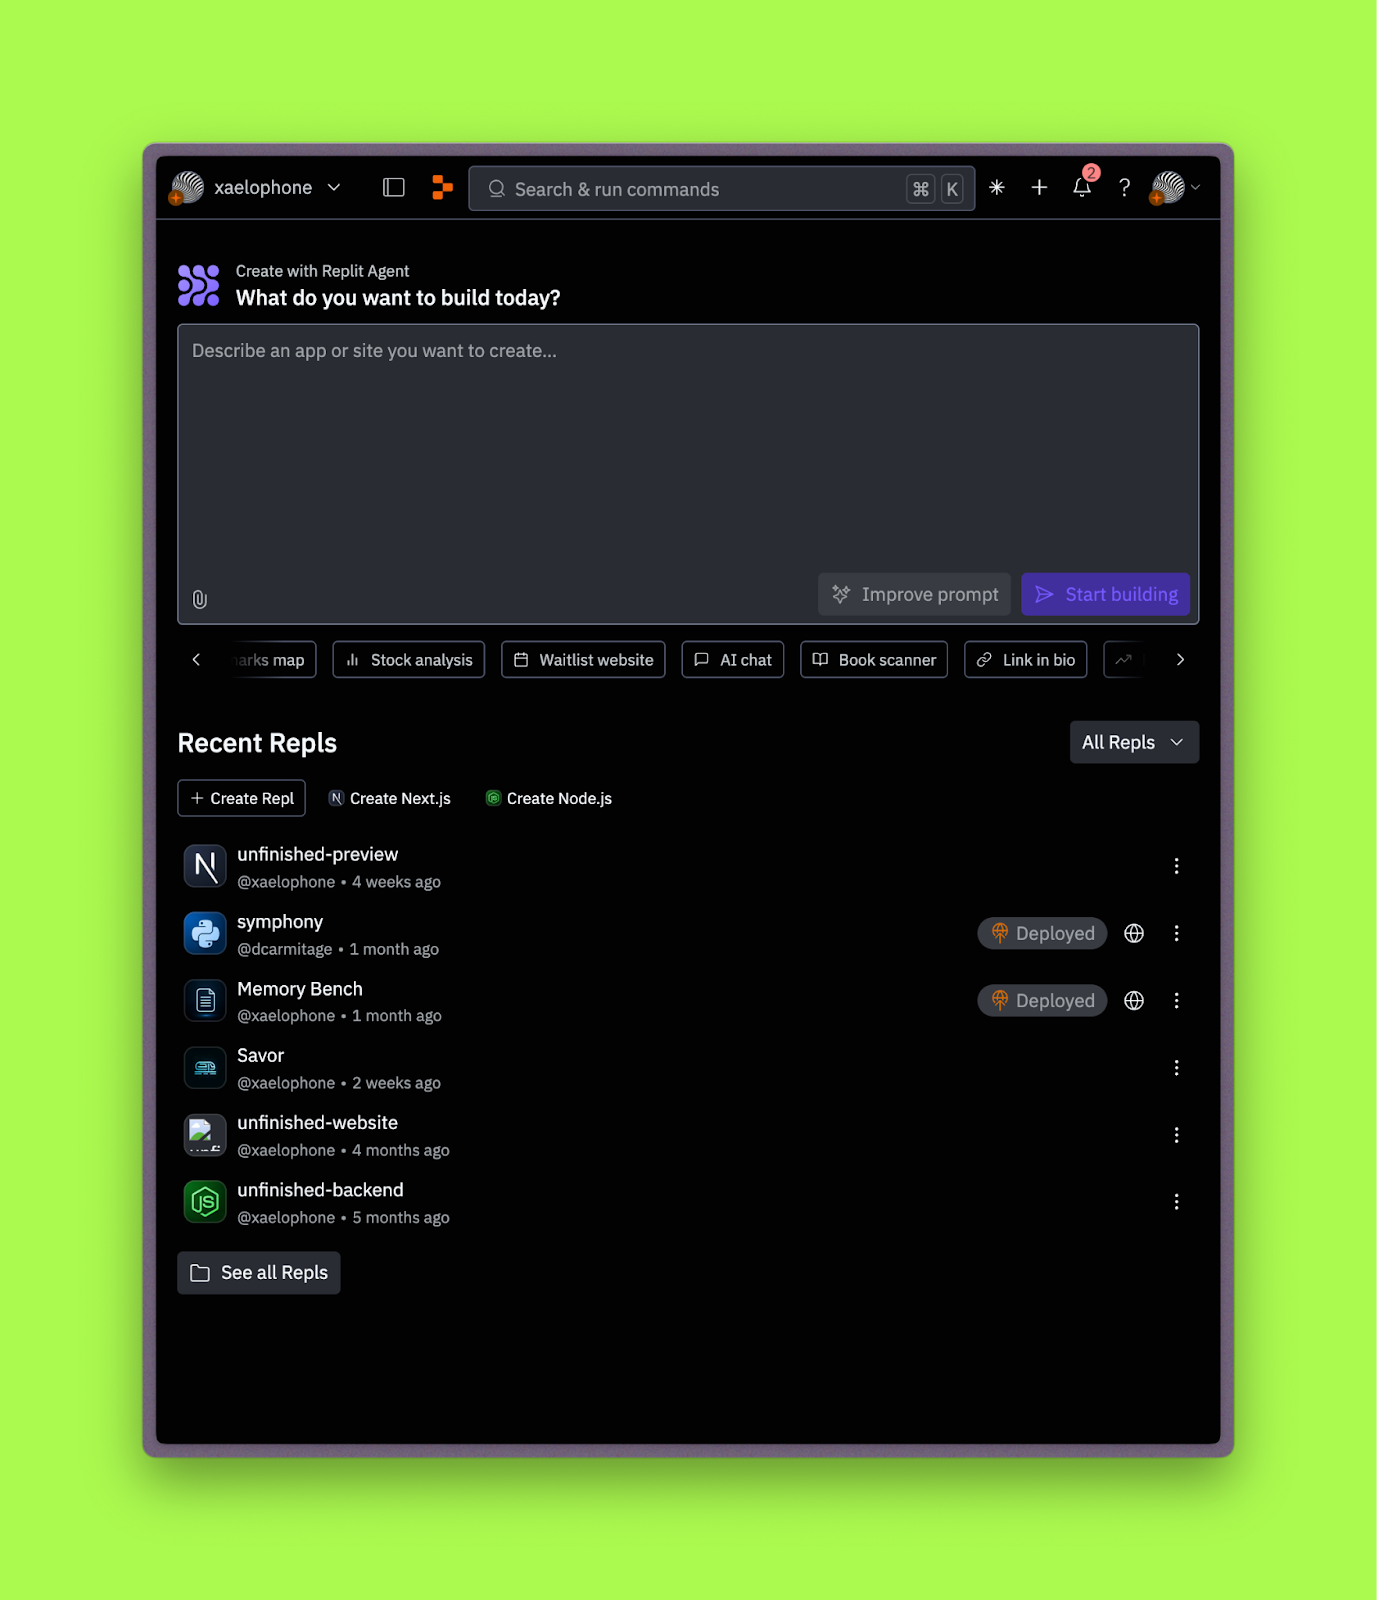1377x1600 pixels.
Task: Open the Savor repl
Action: tap(688, 1068)
